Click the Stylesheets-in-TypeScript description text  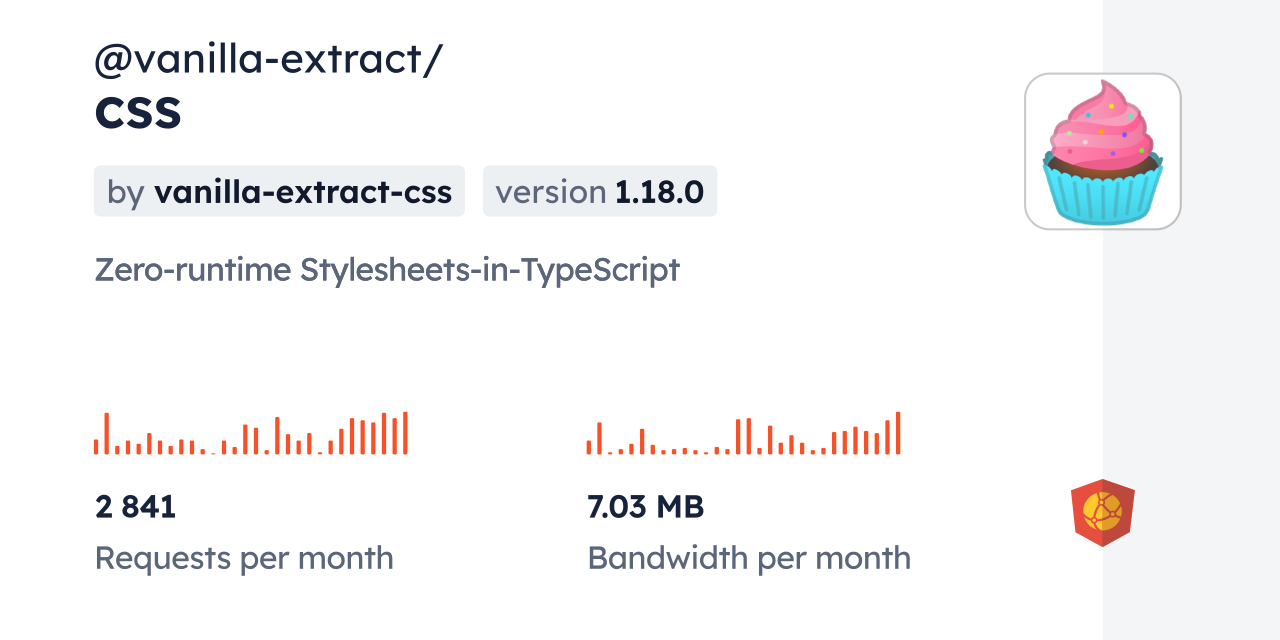coord(490,270)
